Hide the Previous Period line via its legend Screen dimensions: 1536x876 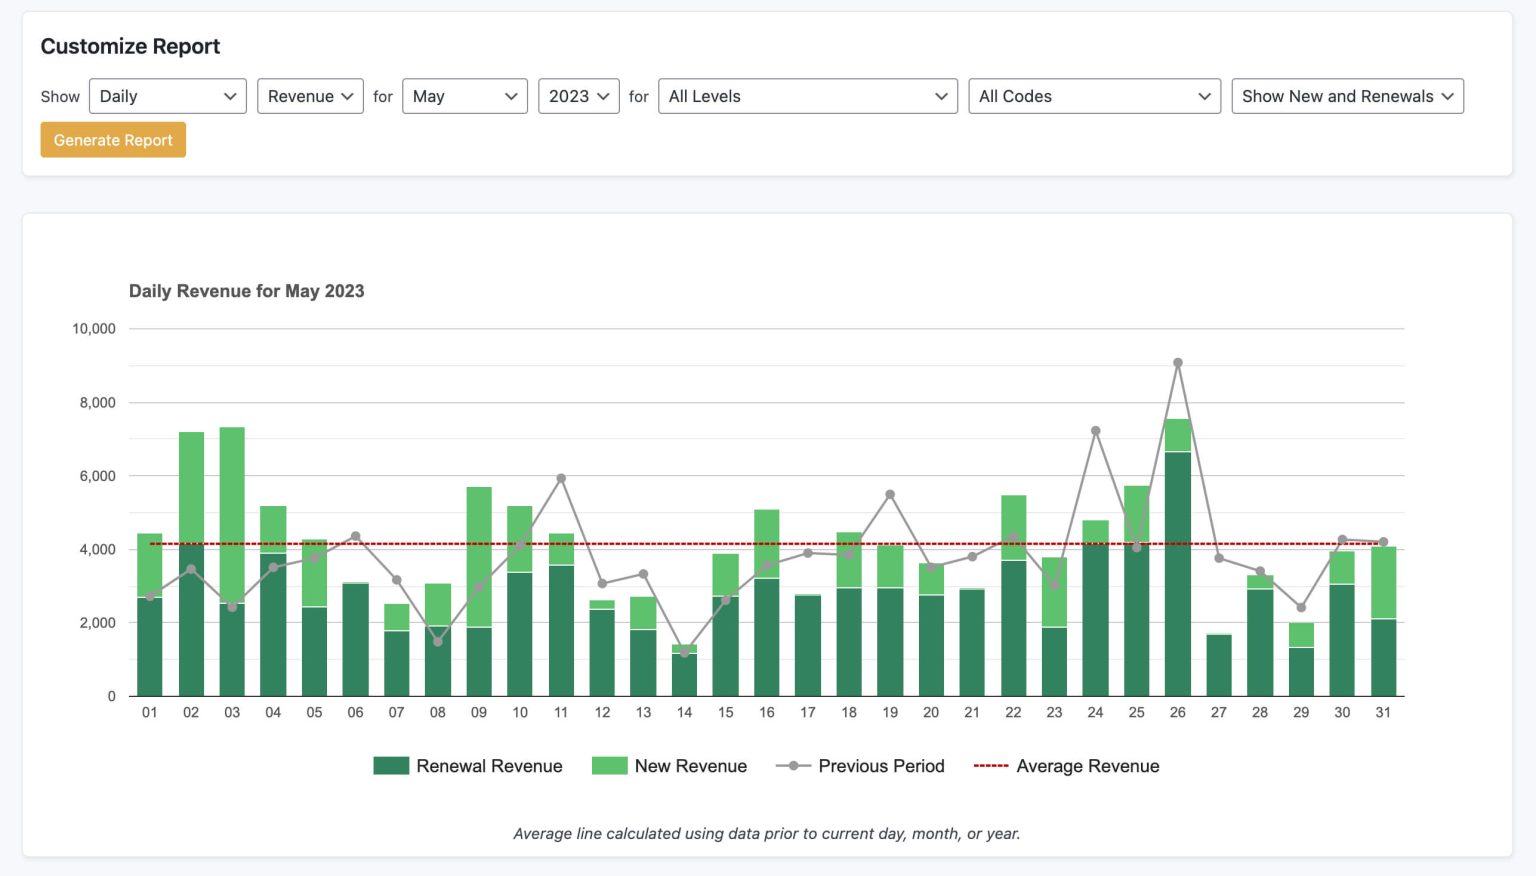pos(880,765)
